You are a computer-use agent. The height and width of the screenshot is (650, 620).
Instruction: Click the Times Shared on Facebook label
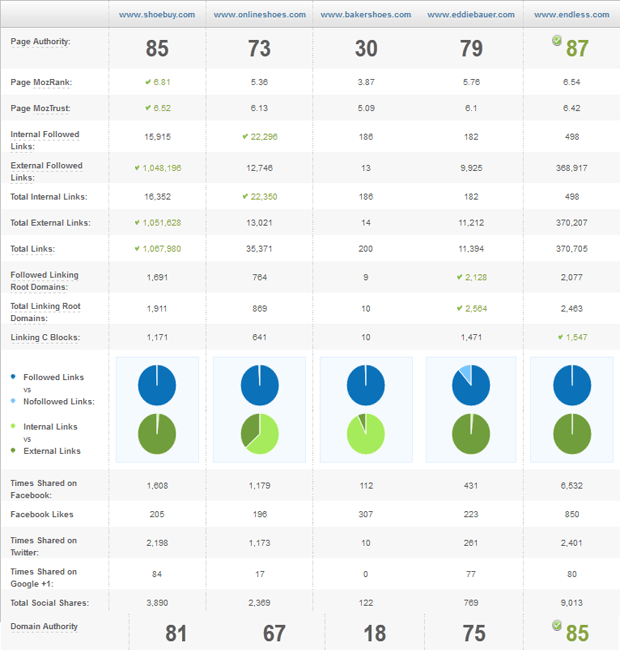pos(44,489)
